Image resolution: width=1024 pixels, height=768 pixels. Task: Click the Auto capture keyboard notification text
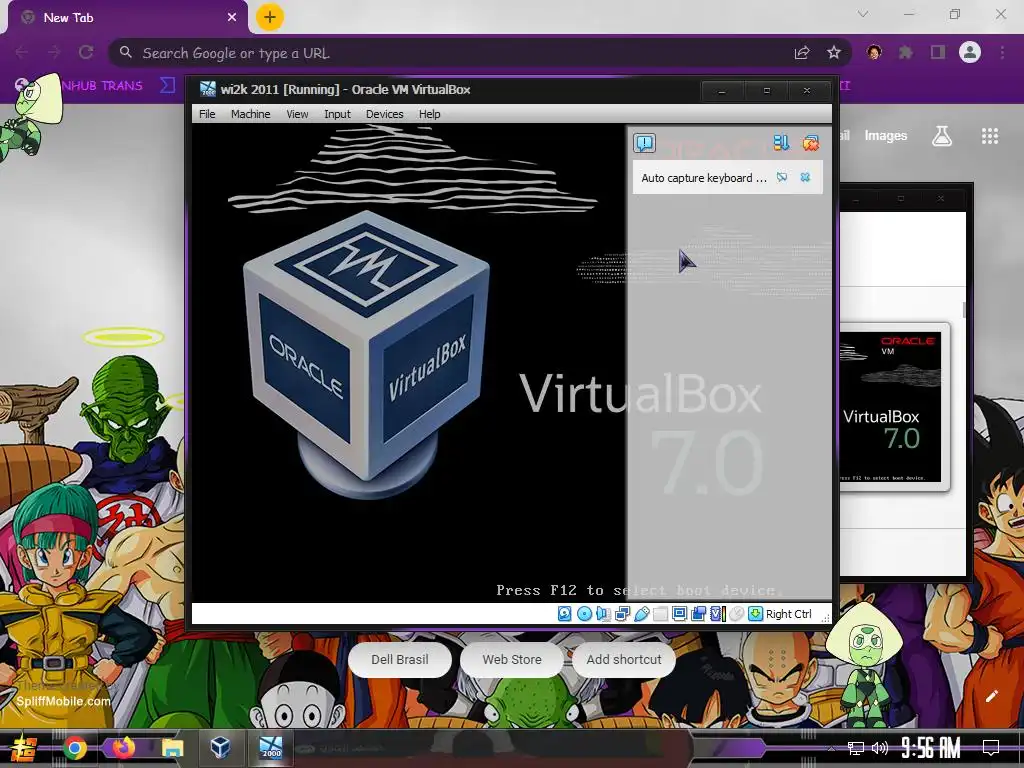(x=703, y=178)
